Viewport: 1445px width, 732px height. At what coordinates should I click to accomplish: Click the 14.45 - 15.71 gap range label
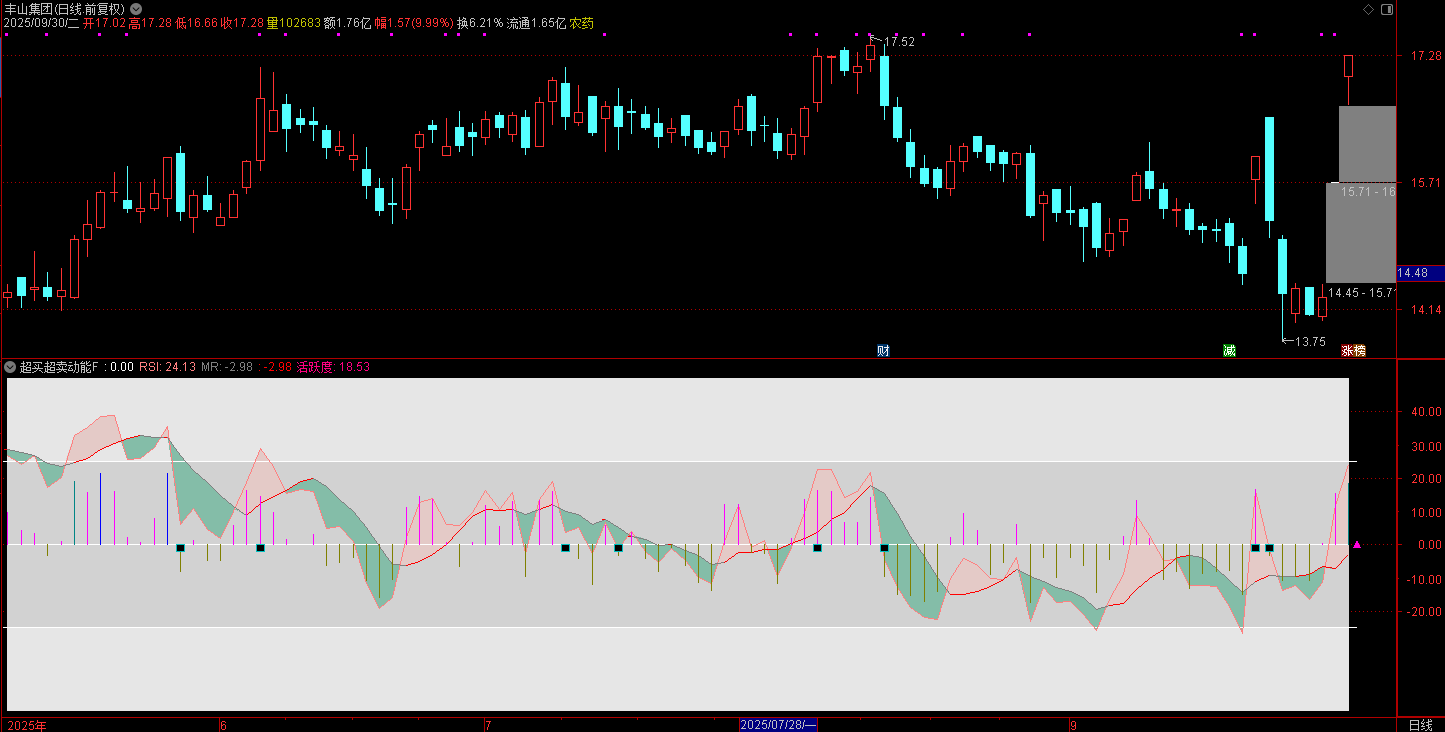pyautogui.click(x=1361, y=293)
